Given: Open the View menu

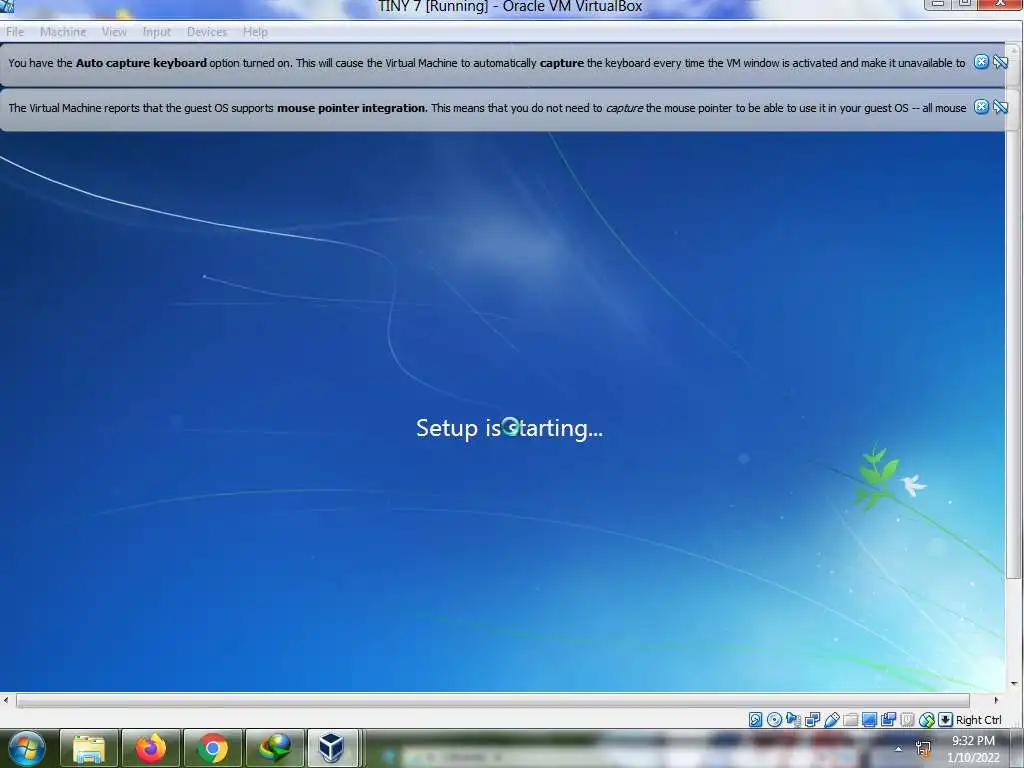Looking at the screenshot, I should [x=114, y=31].
